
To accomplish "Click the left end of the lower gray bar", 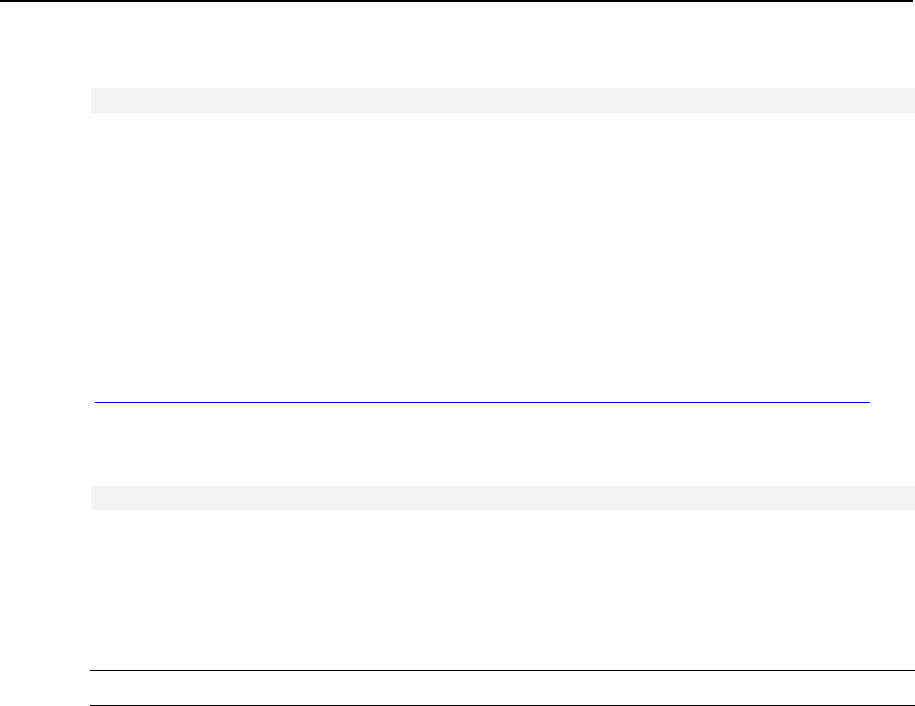I will click(94, 497).
